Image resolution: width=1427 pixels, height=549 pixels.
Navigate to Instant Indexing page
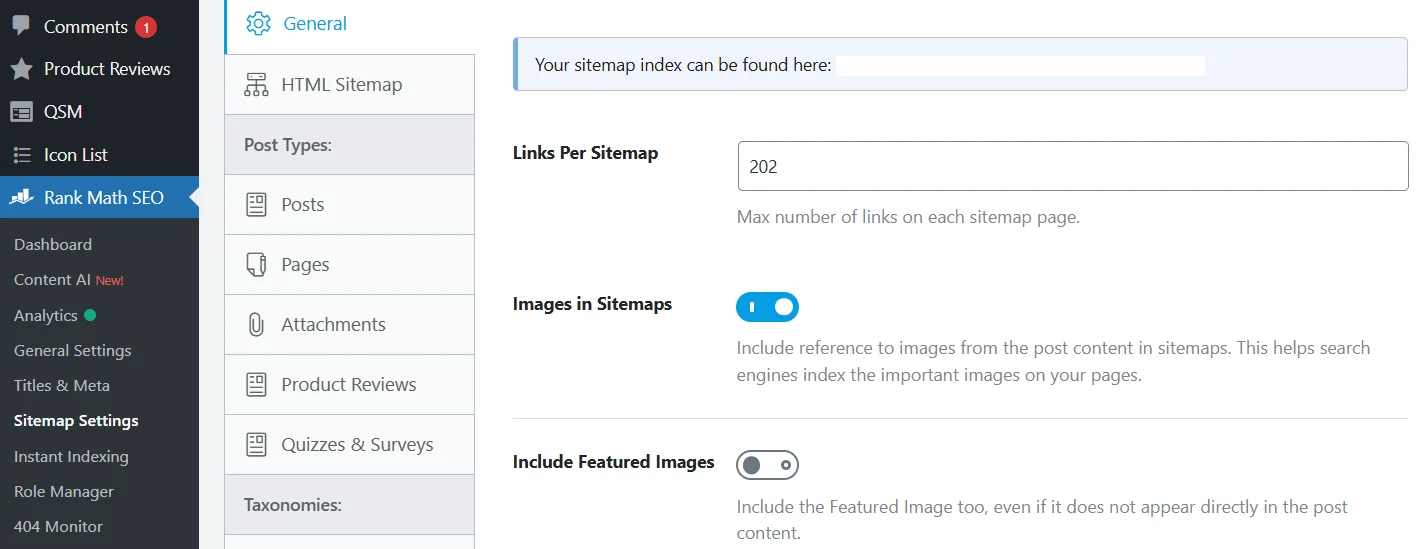coord(71,457)
